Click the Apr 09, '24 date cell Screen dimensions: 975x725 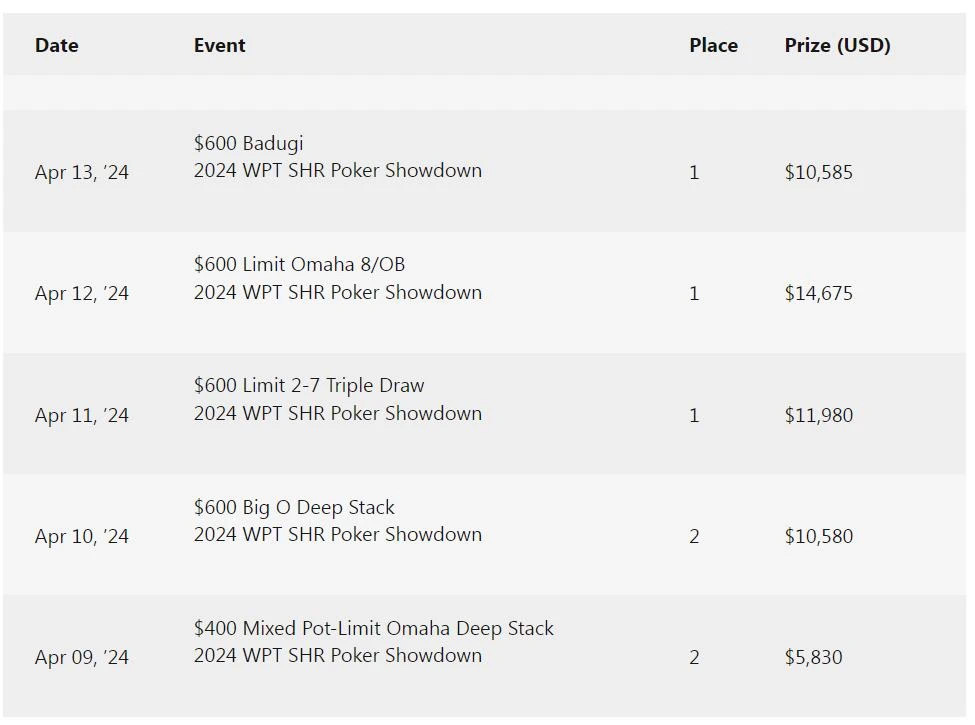coord(82,658)
